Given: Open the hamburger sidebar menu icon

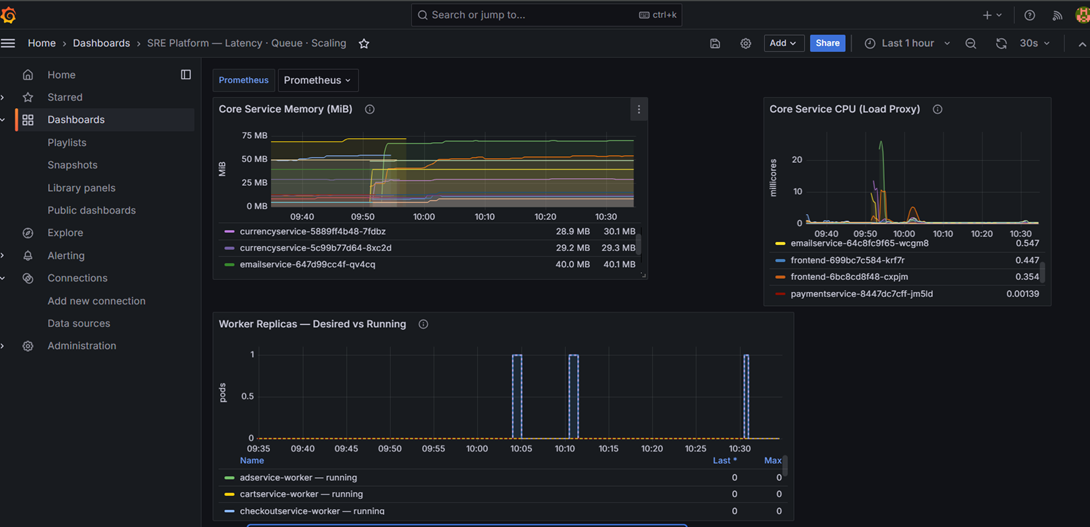Looking at the screenshot, I should [8, 43].
